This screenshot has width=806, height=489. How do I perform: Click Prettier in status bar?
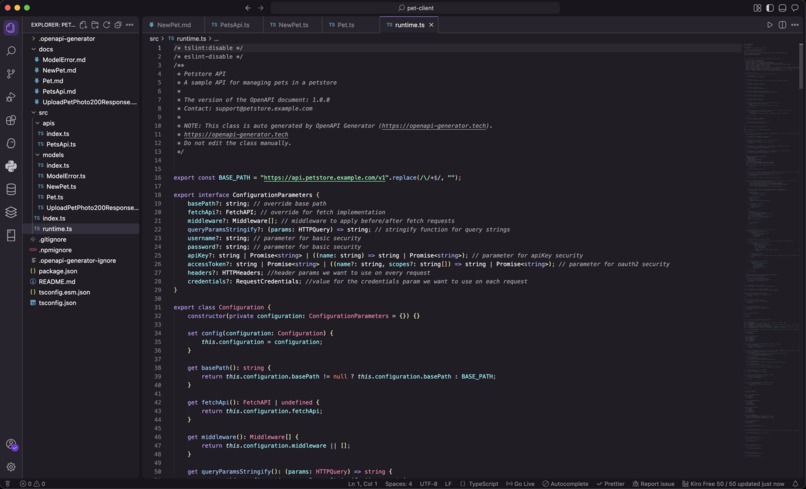point(610,484)
